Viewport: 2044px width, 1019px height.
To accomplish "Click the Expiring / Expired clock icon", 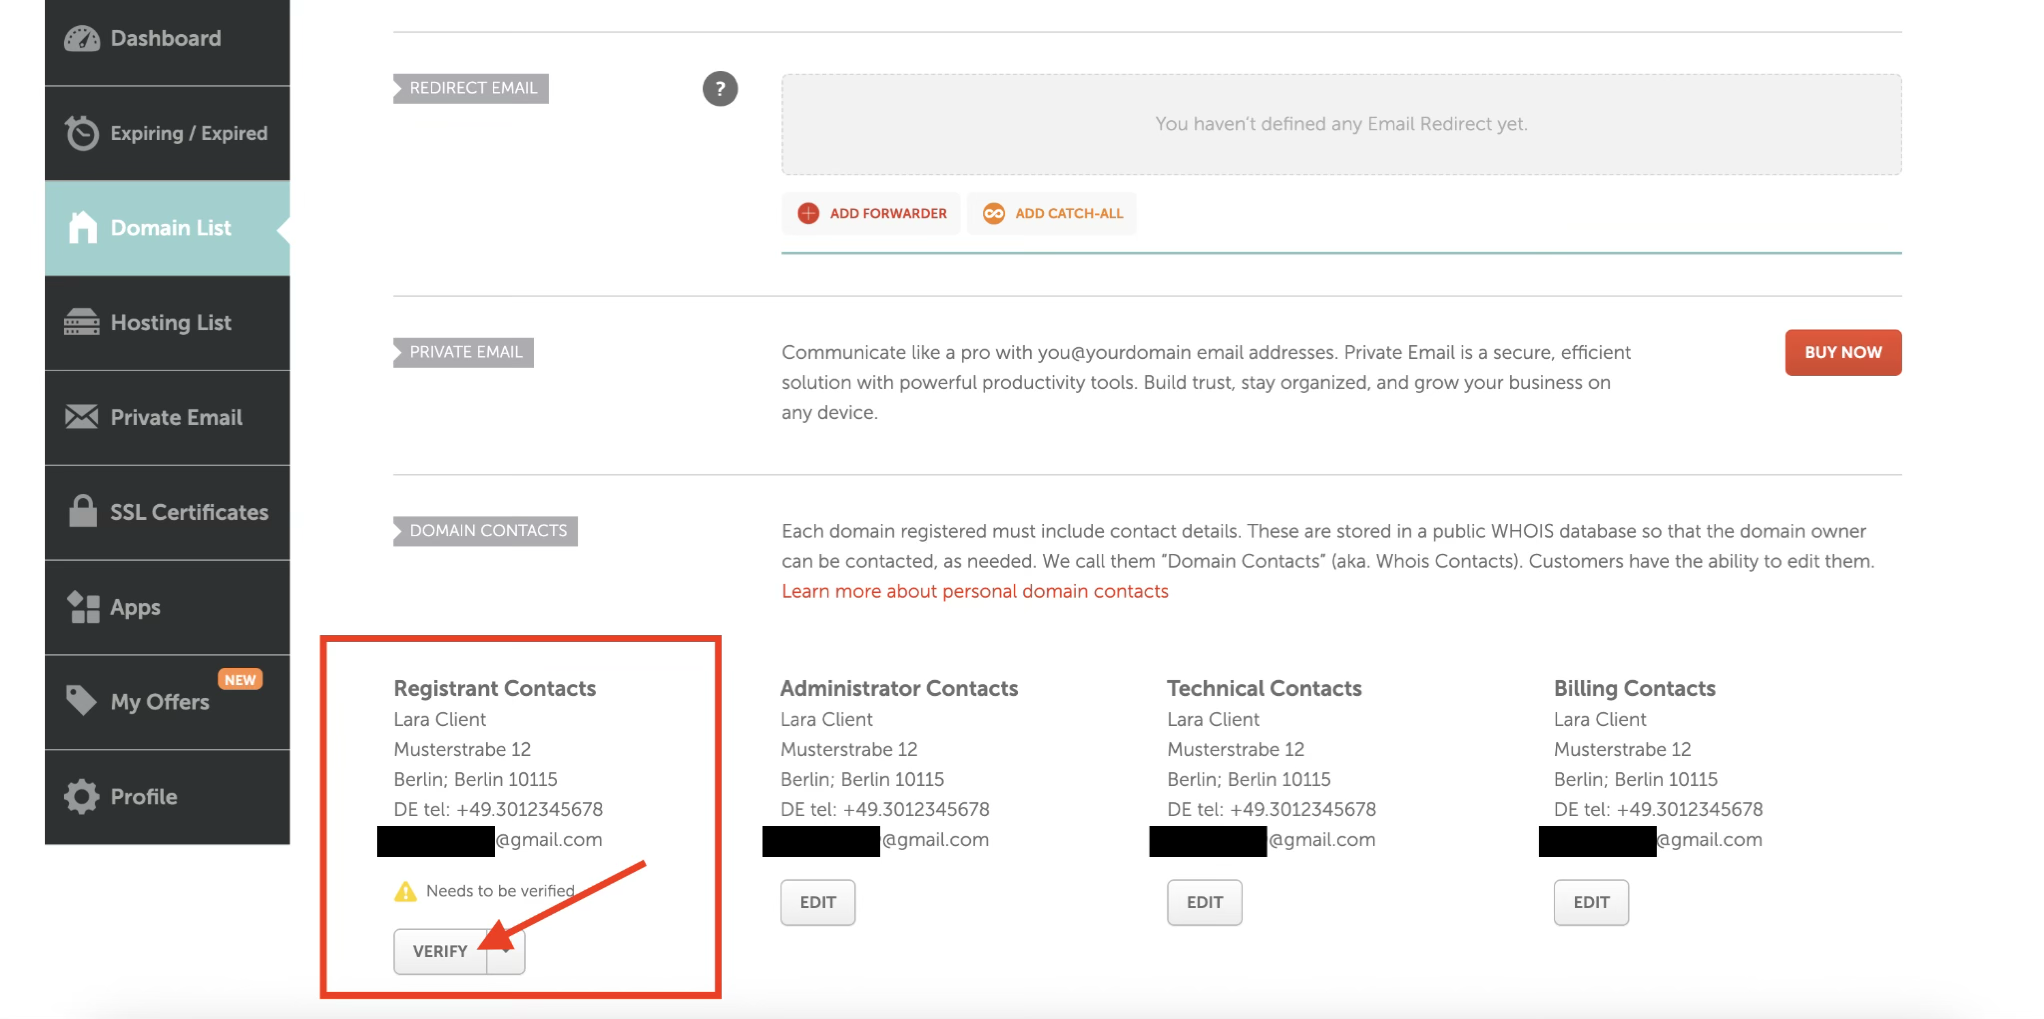I will (x=82, y=133).
